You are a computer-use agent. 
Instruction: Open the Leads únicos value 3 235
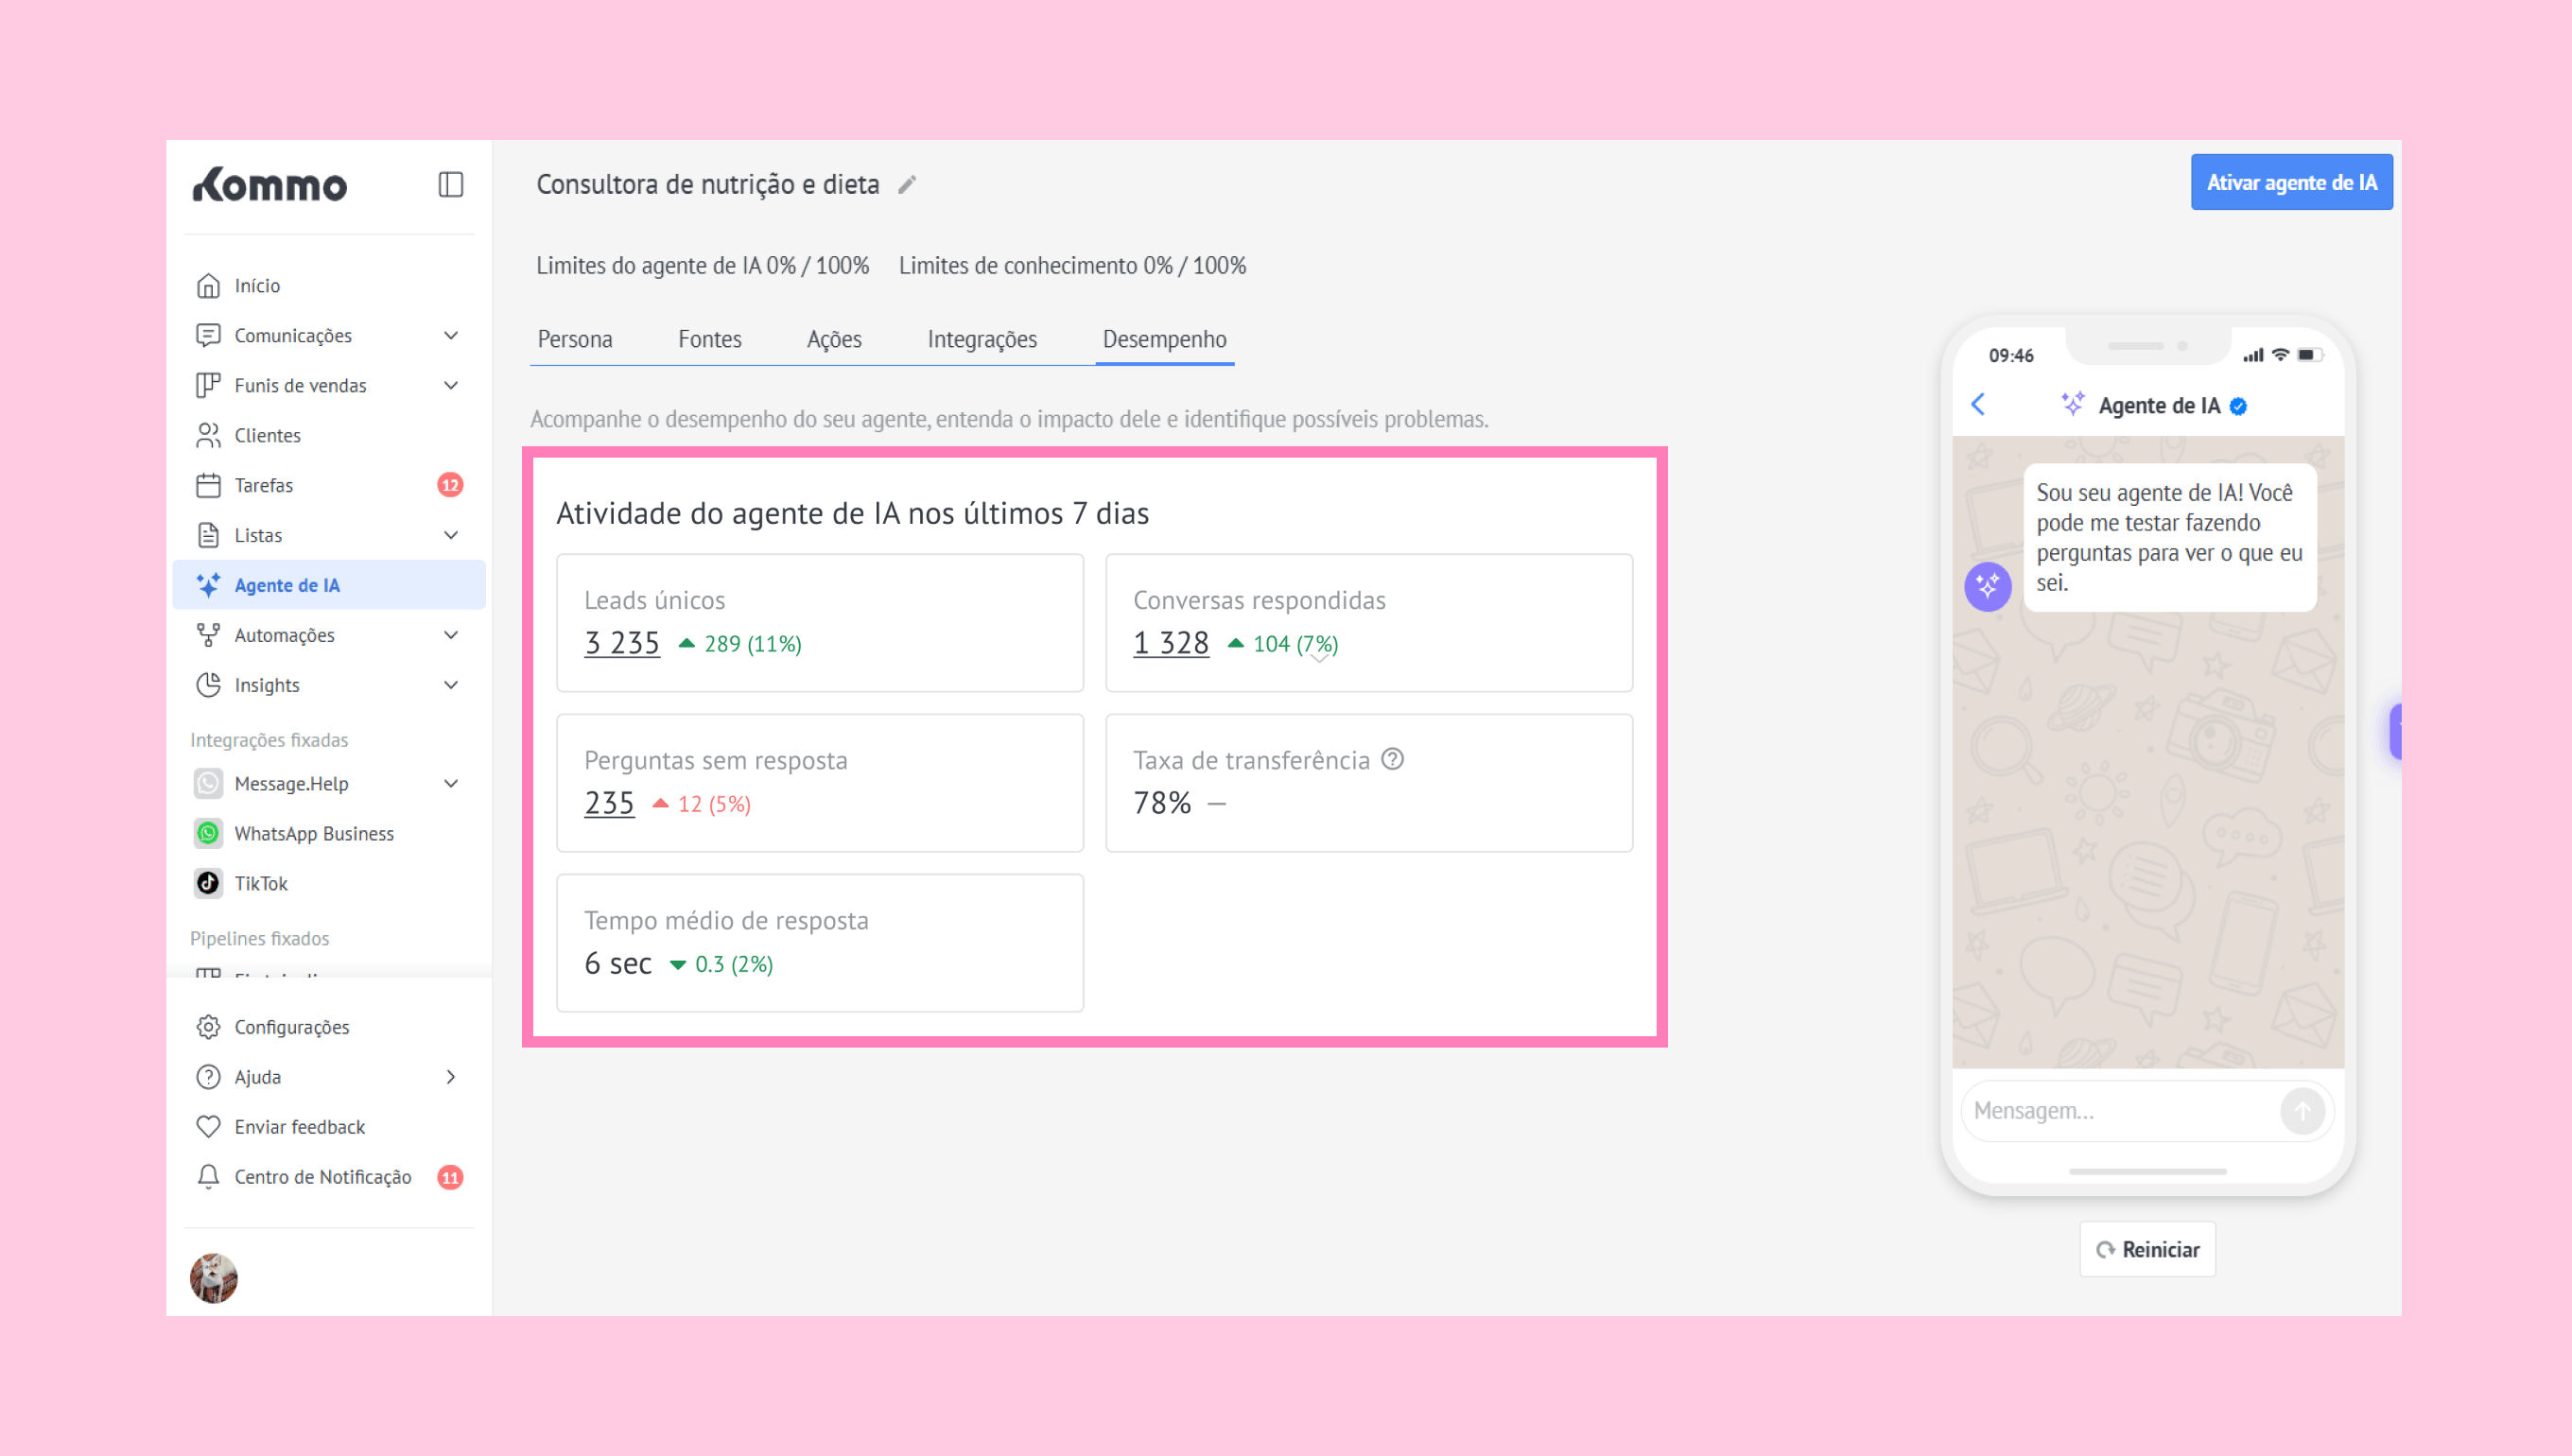[622, 643]
